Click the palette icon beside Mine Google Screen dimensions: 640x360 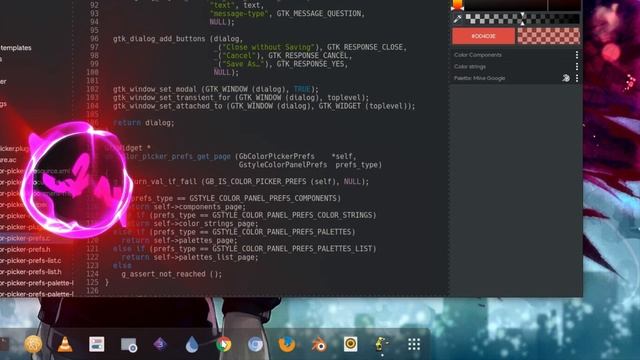(x=566, y=78)
